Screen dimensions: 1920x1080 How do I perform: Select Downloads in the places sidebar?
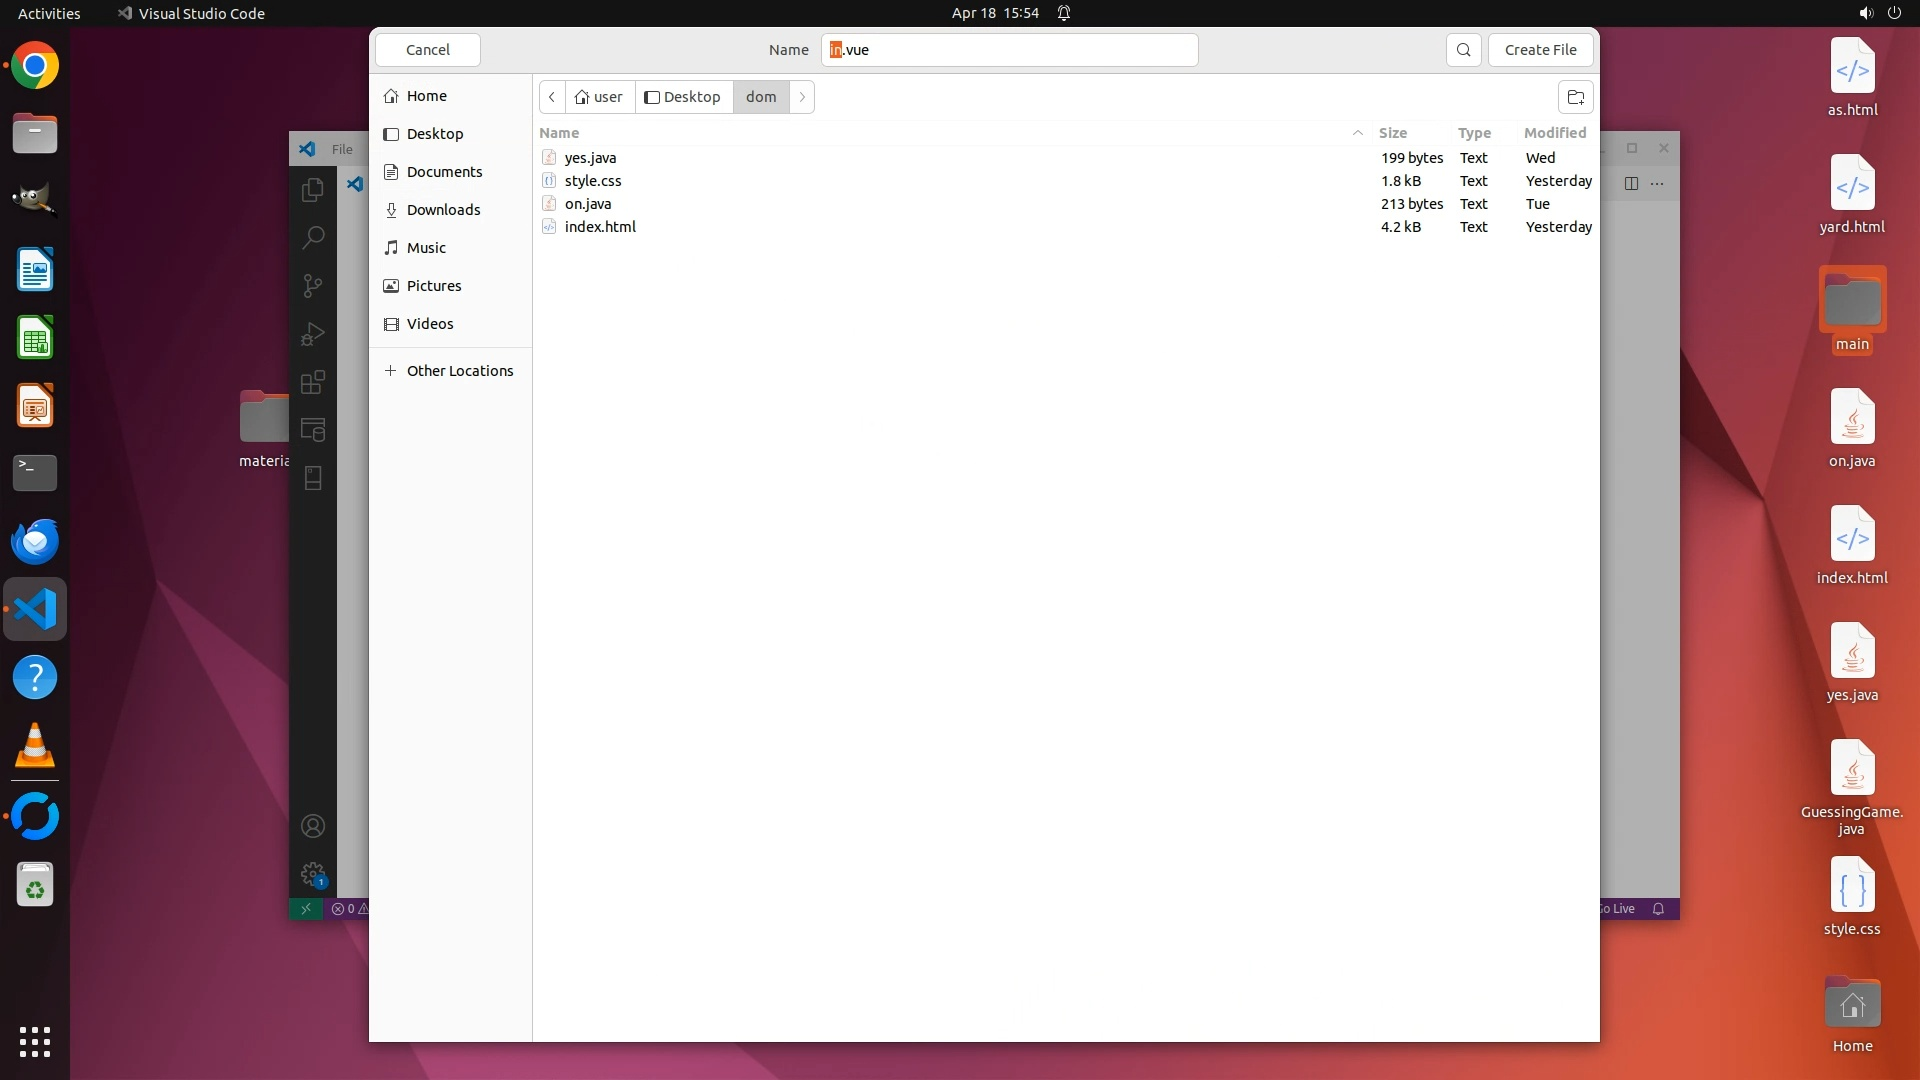pos(443,210)
